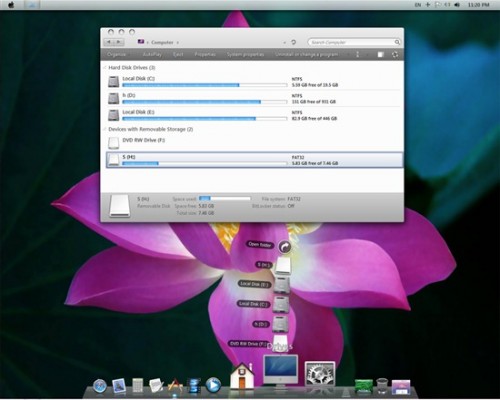Click inside the Search Computer field
Screen dimensions: 500x400
tap(351, 42)
